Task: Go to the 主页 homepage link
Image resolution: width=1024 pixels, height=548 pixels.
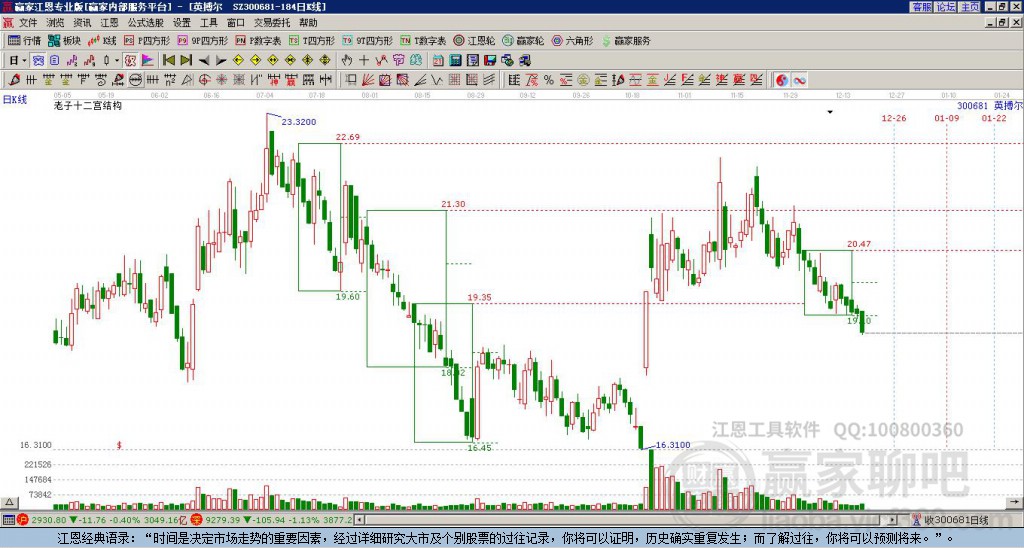Action: tap(970, 7)
